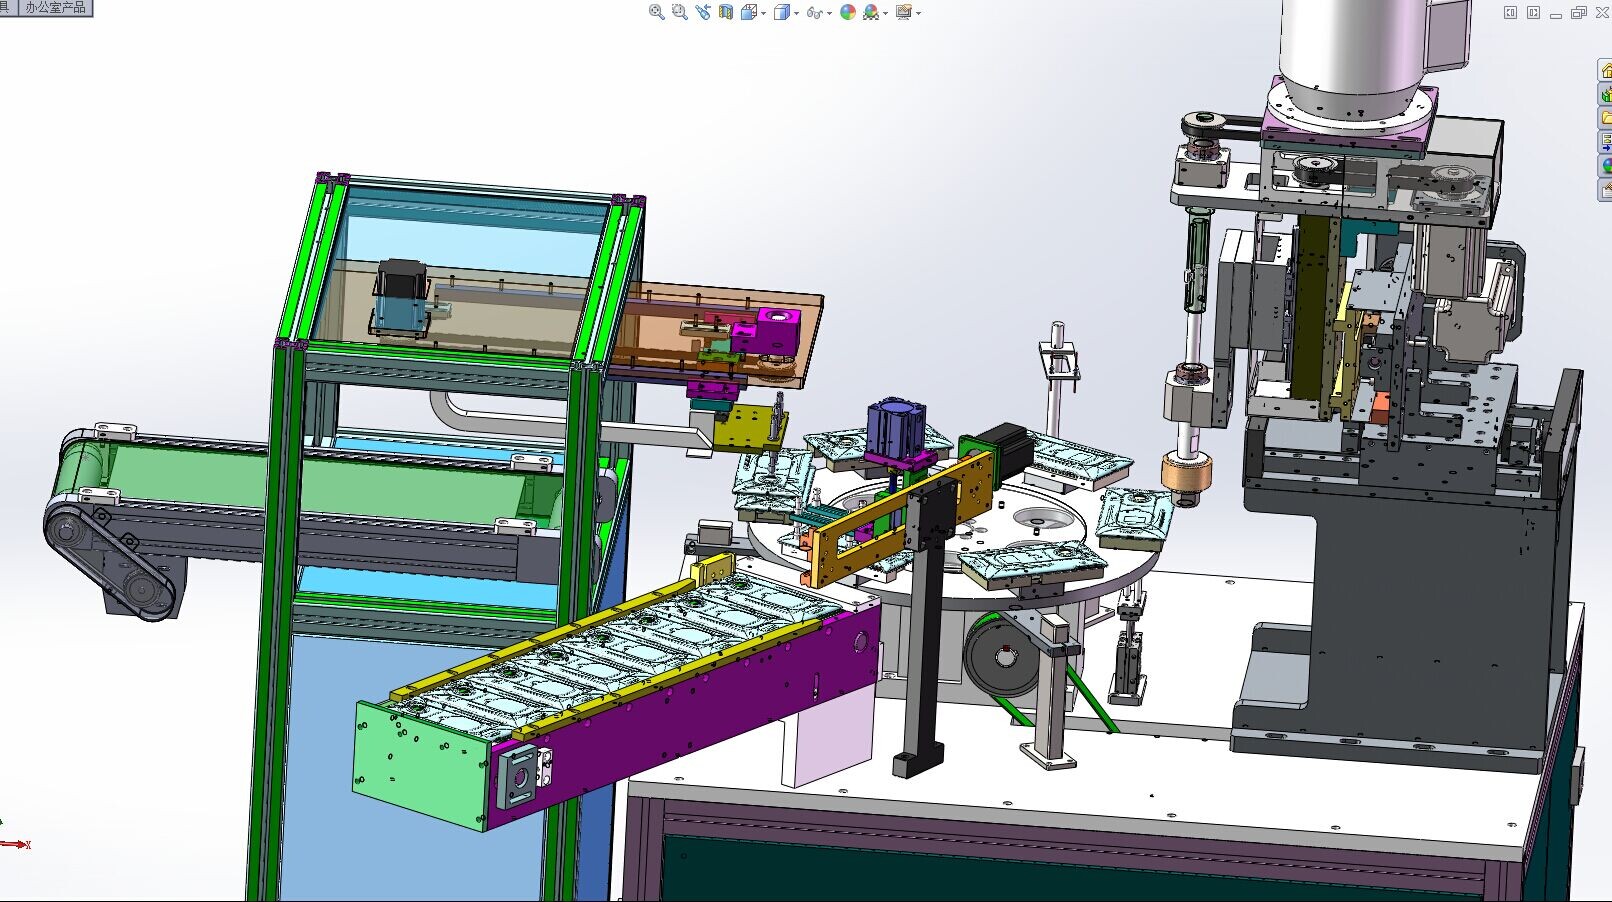Open the Appearances and Scenes pane tab
Viewport: 1612px width, 902px height.
[x=1605, y=165]
